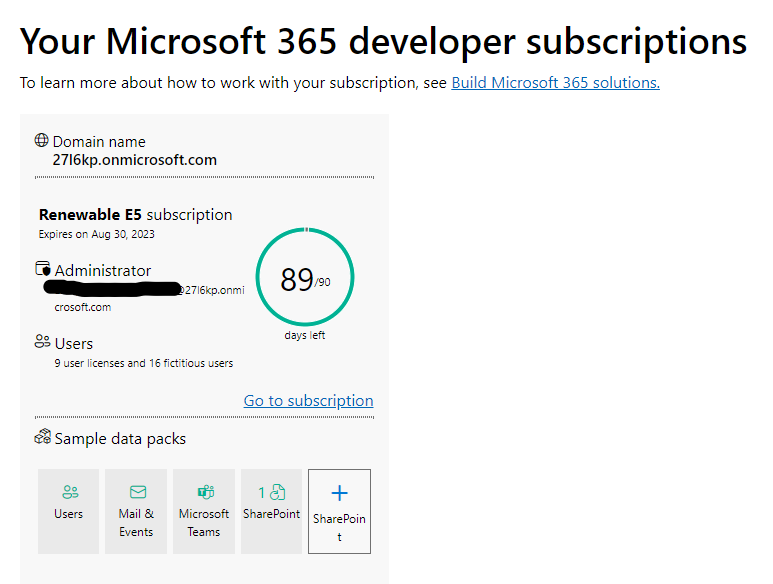
Task: Click the Administrator shield icon
Action: [43, 269]
